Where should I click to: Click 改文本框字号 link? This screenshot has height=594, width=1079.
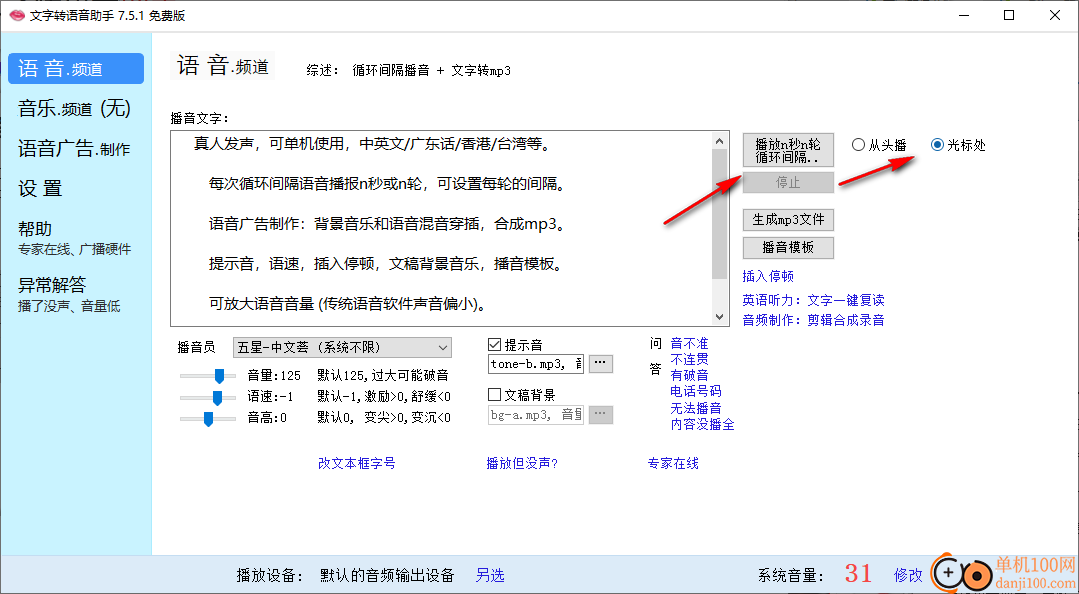coord(356,463)
